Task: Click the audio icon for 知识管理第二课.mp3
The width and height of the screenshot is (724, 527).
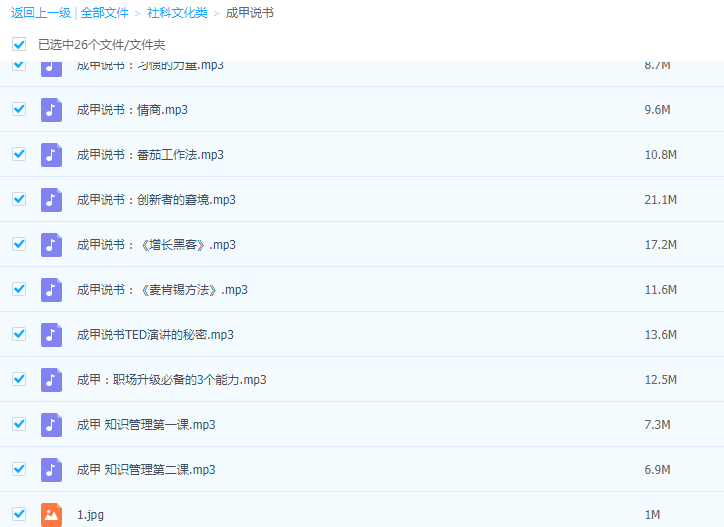Action: [x=51, y=470]
